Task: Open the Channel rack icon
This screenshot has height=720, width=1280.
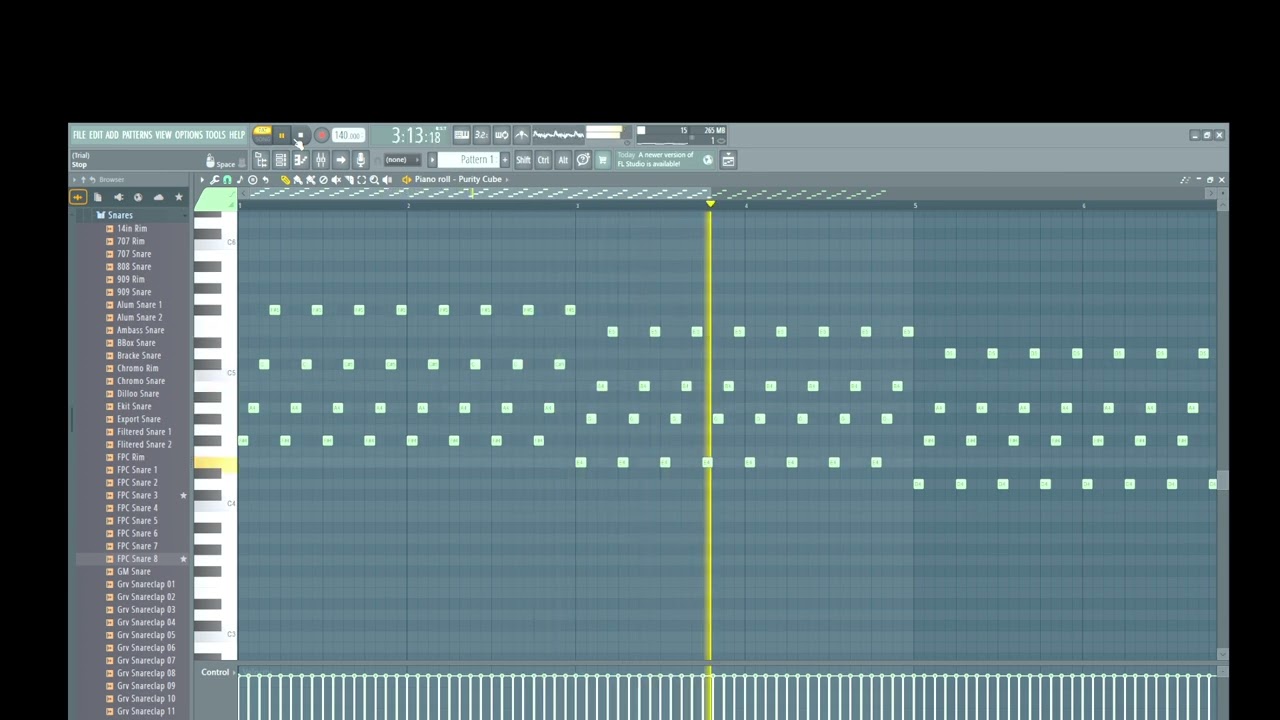Action: [281, 160]
